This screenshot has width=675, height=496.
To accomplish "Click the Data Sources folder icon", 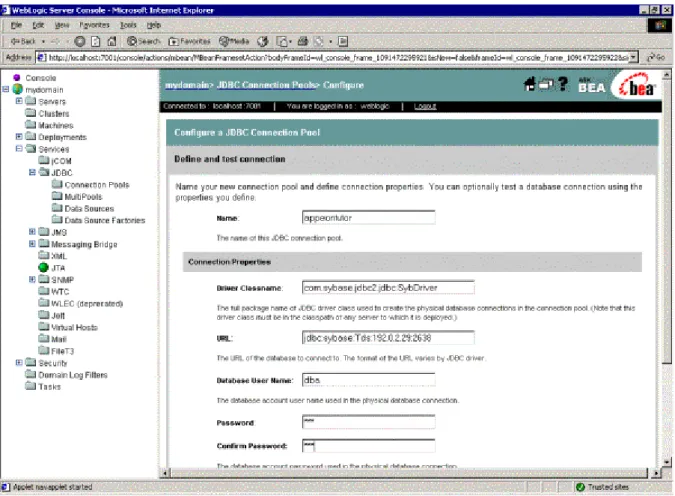I will (57, 208).
